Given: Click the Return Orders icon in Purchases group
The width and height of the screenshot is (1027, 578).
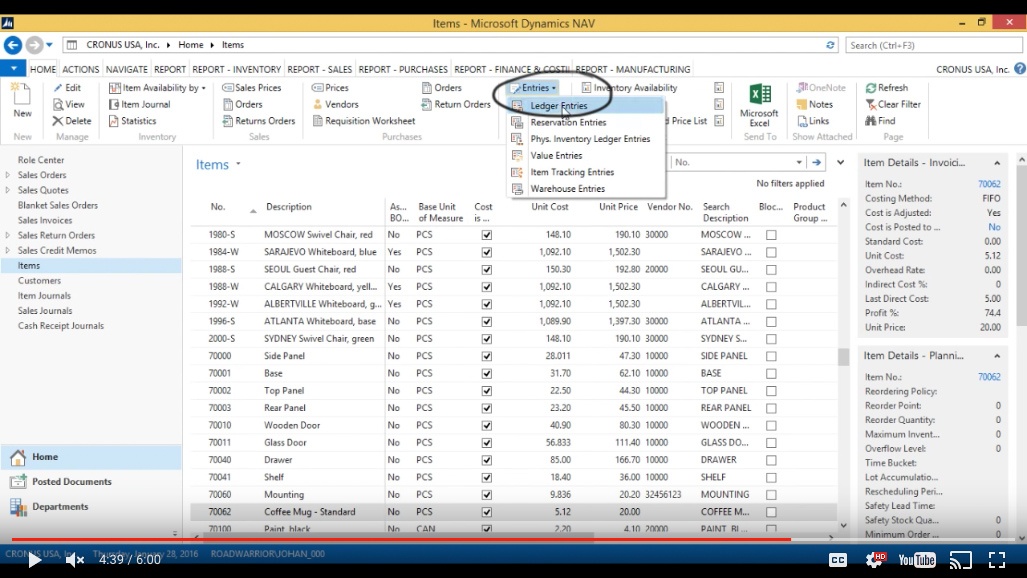Looking at the screenshot, I should 427,104.
